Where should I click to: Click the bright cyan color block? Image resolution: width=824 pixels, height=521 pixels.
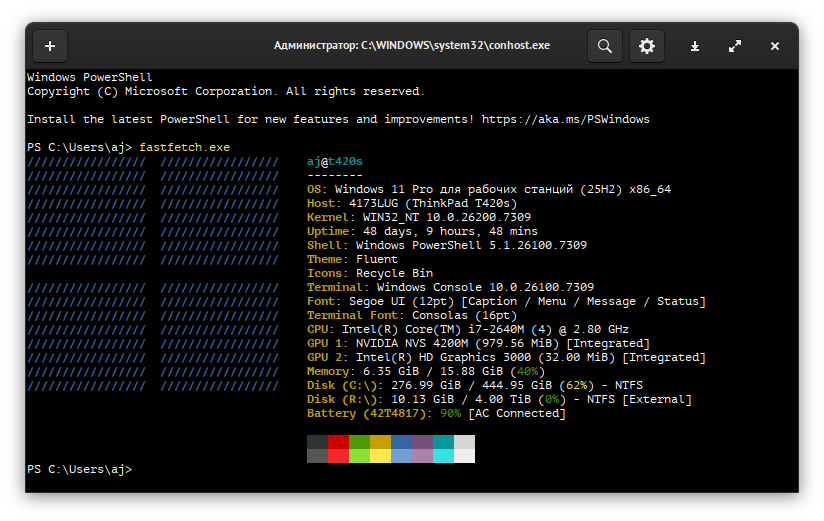coord(443,456)
